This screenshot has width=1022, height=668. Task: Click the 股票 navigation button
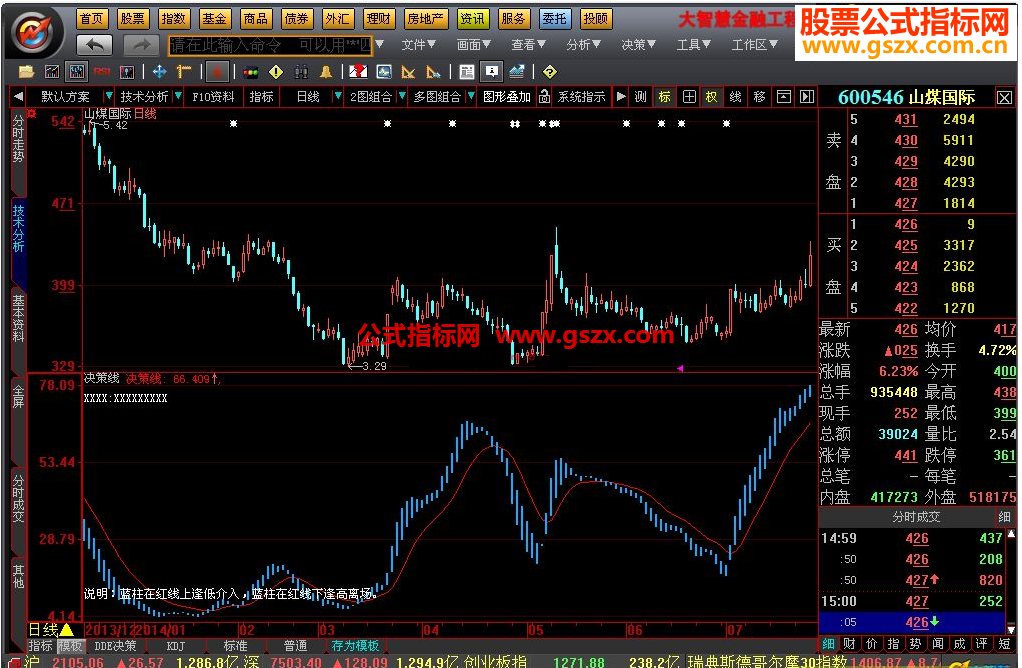[132, 19]
